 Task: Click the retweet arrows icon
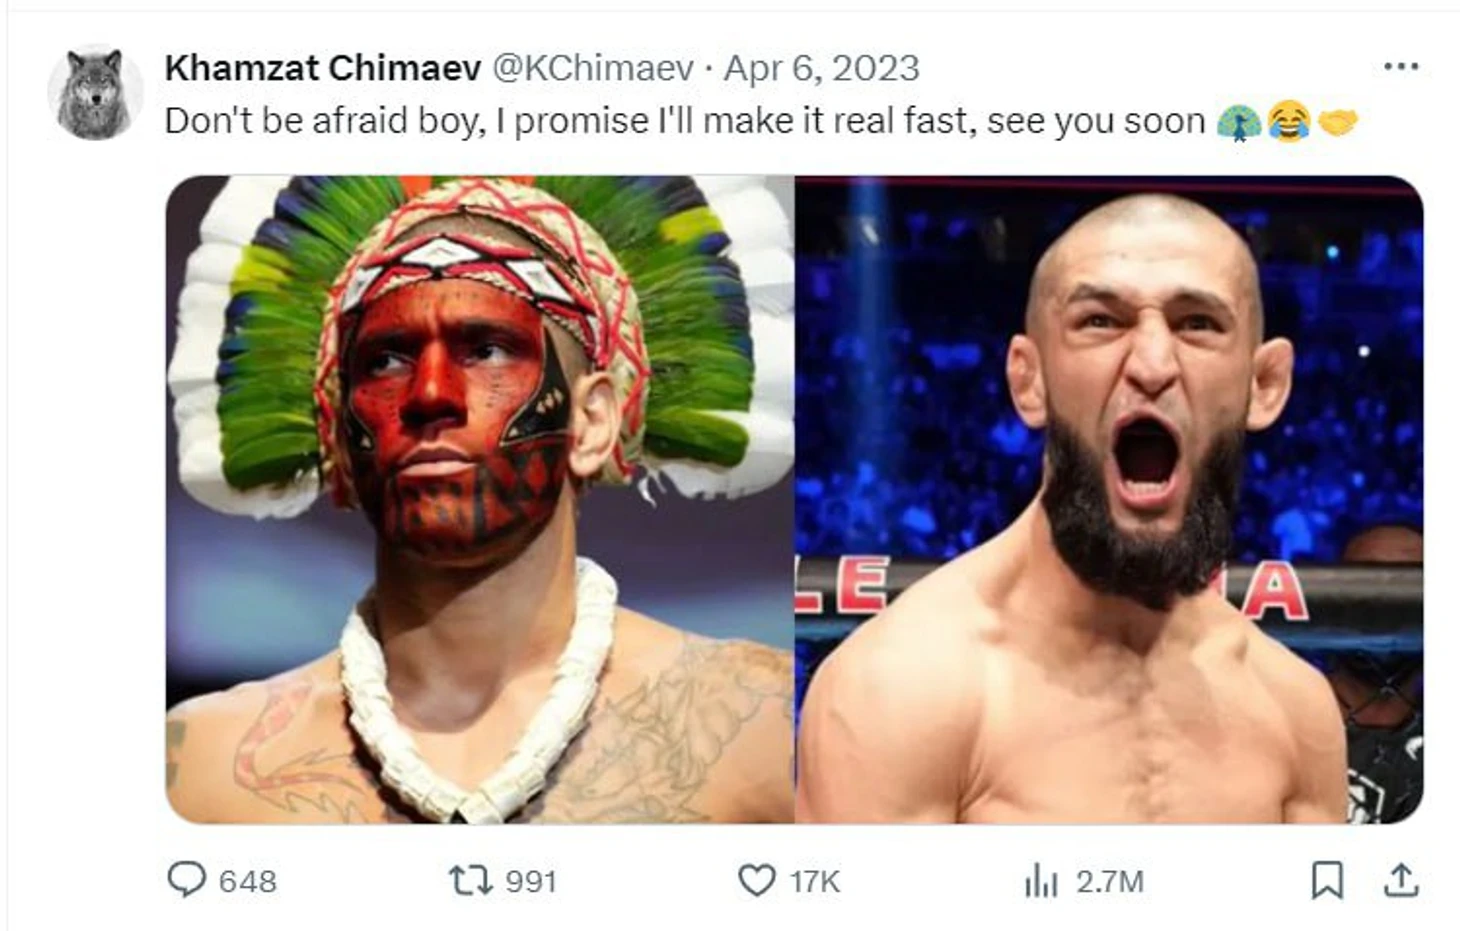469,880
